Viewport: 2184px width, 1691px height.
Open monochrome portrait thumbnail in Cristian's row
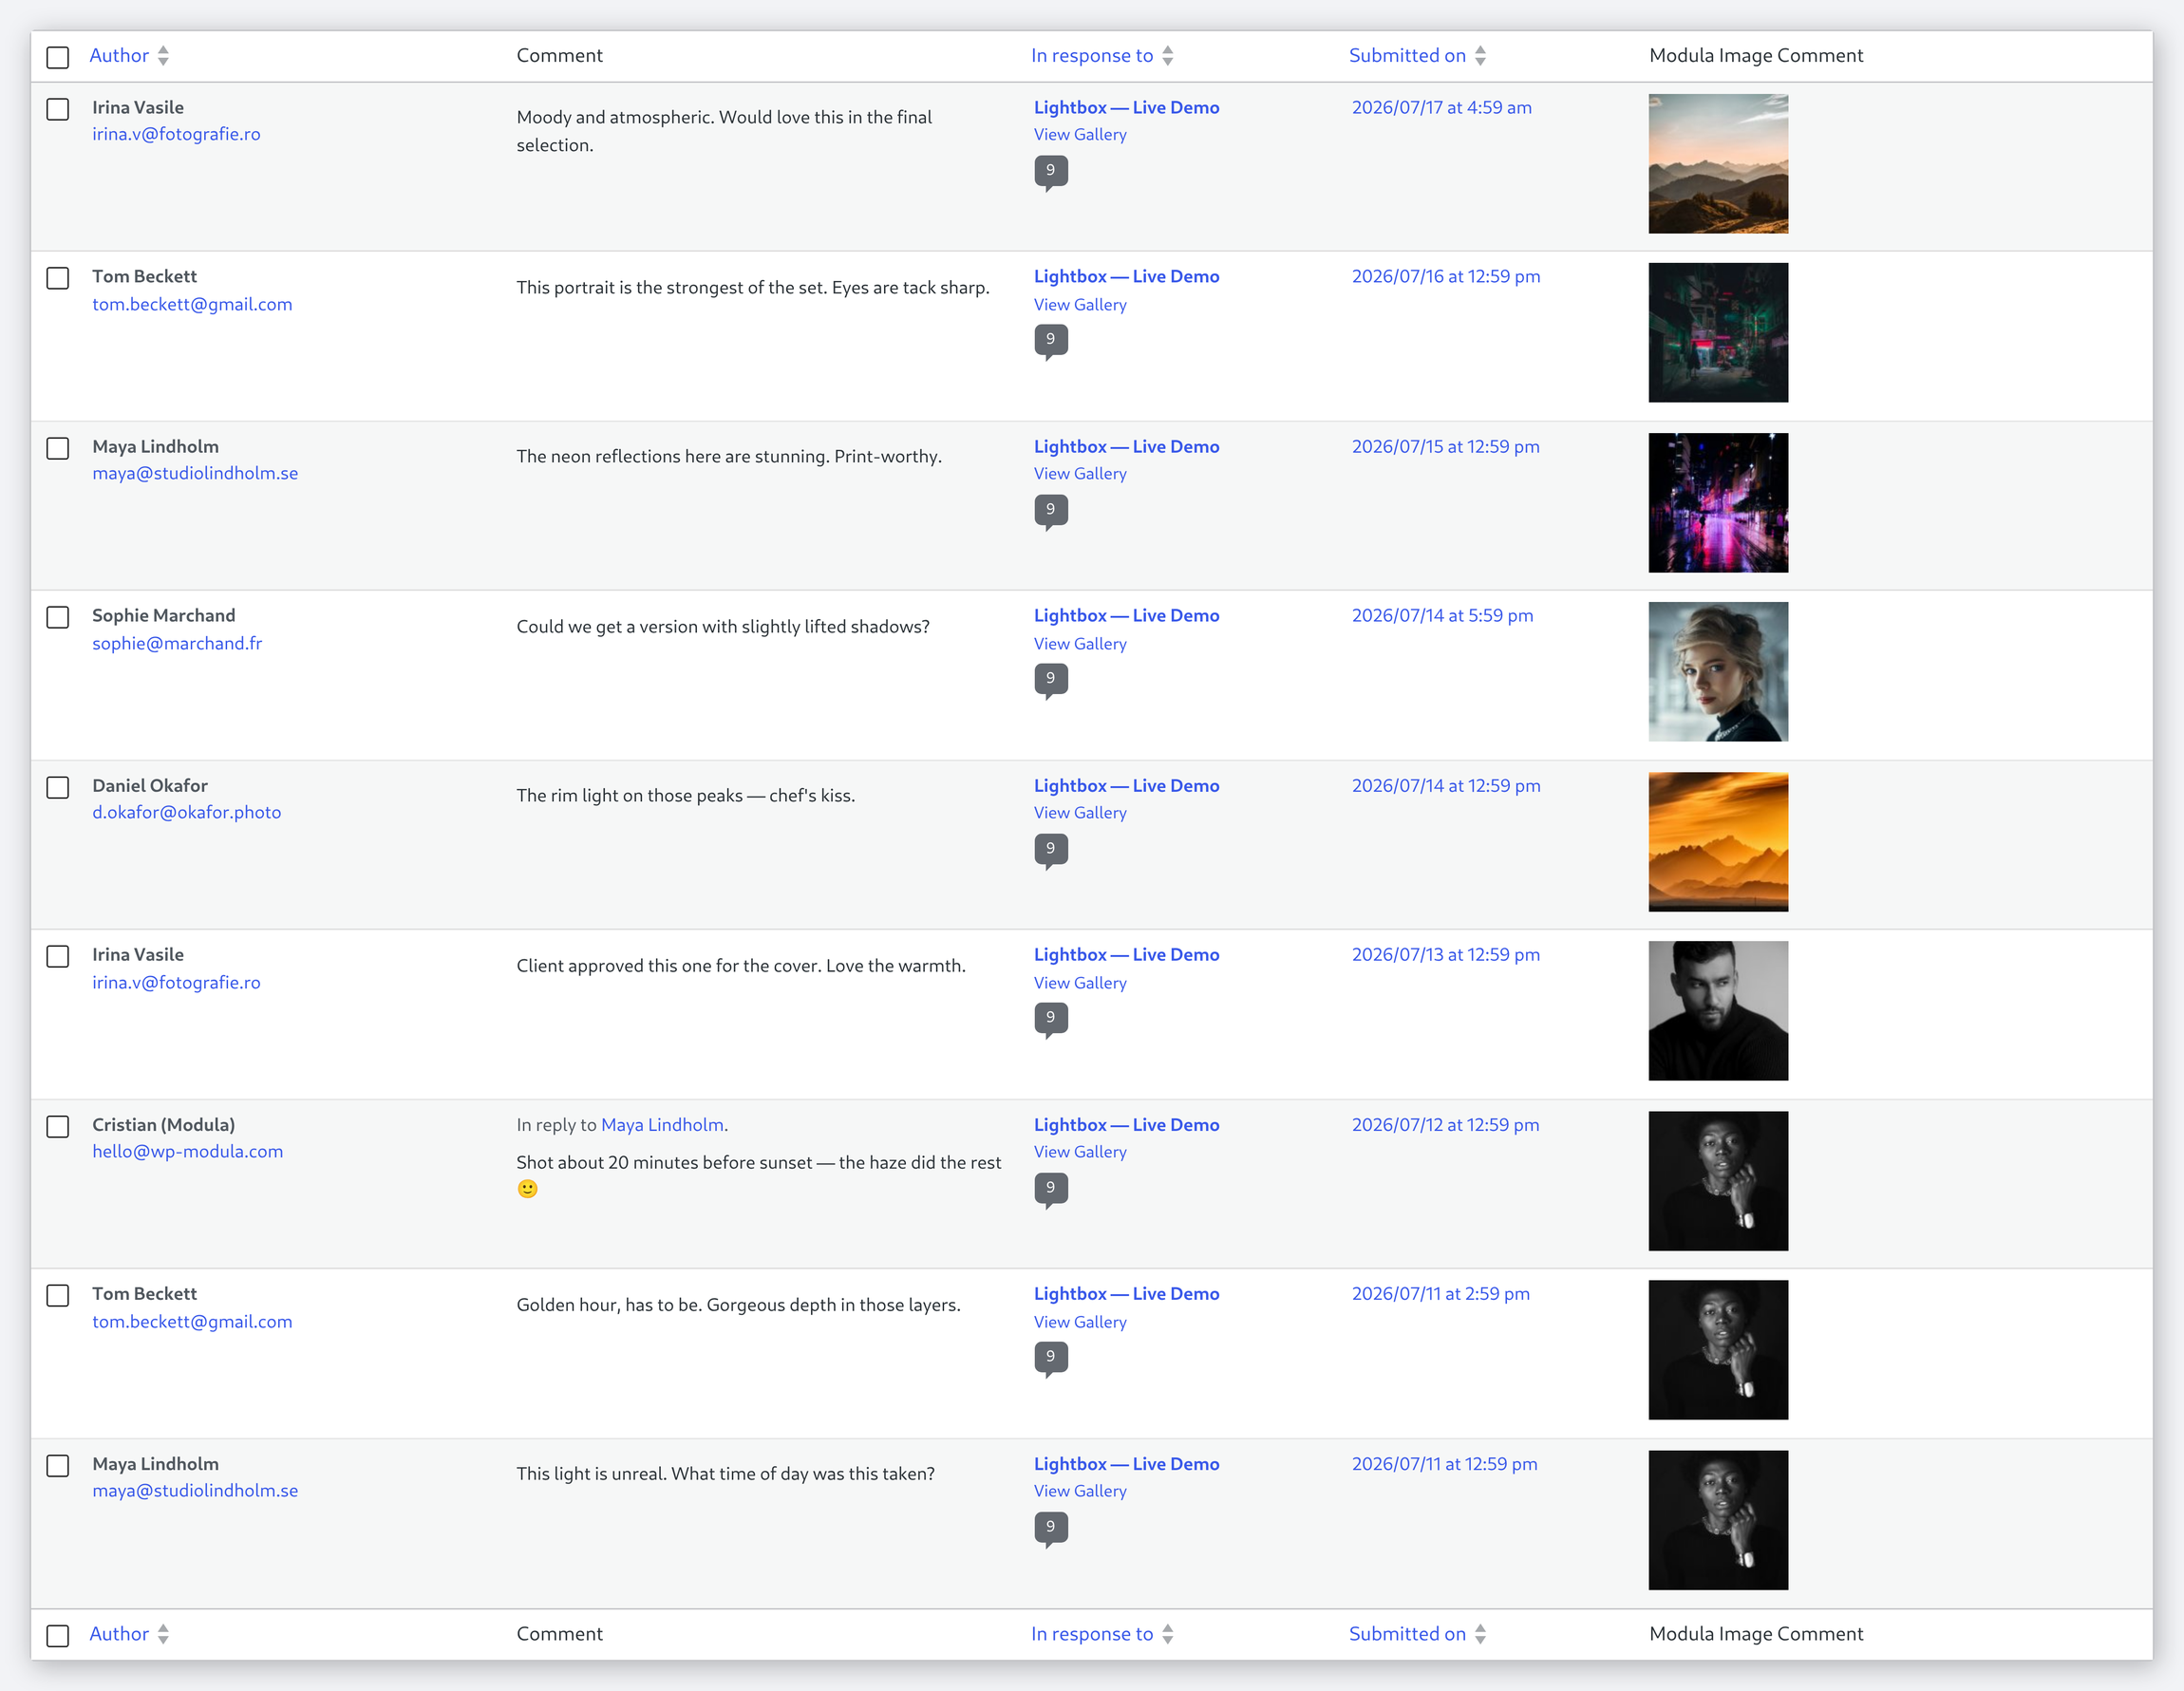pyautogui.click(x=1718, y=1181)
